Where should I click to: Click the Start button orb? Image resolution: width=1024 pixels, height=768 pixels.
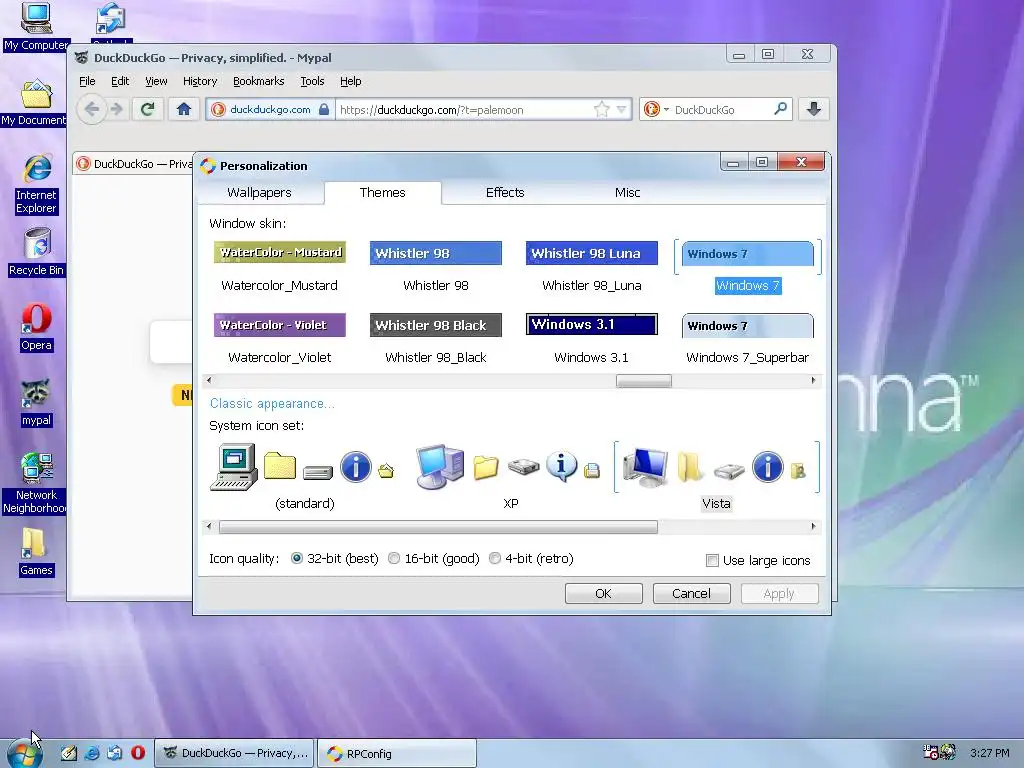point(26,754)
